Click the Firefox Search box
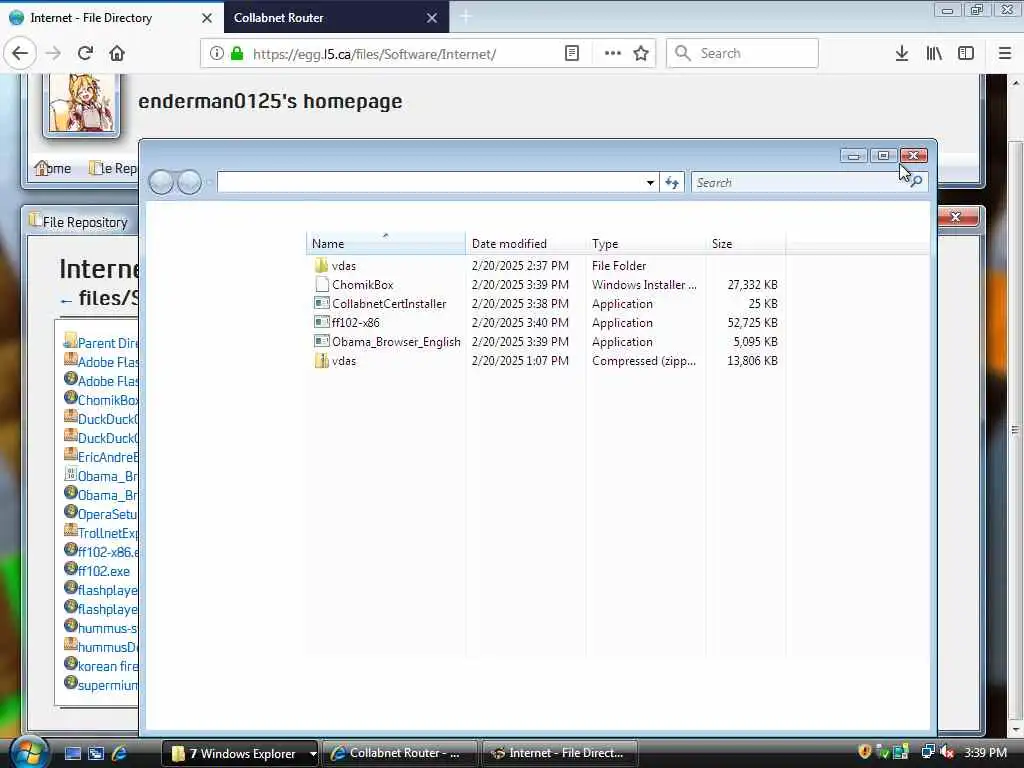Image resolution: width=1024 pixels, height=768 pixels. click(743, 54)
